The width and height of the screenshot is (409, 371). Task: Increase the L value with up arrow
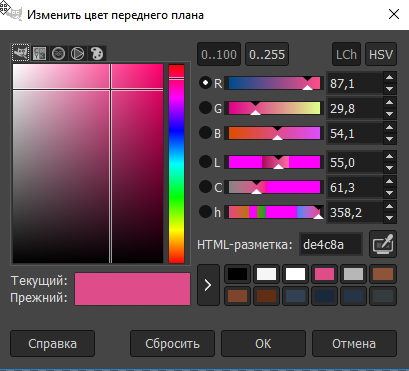point(389,157)
